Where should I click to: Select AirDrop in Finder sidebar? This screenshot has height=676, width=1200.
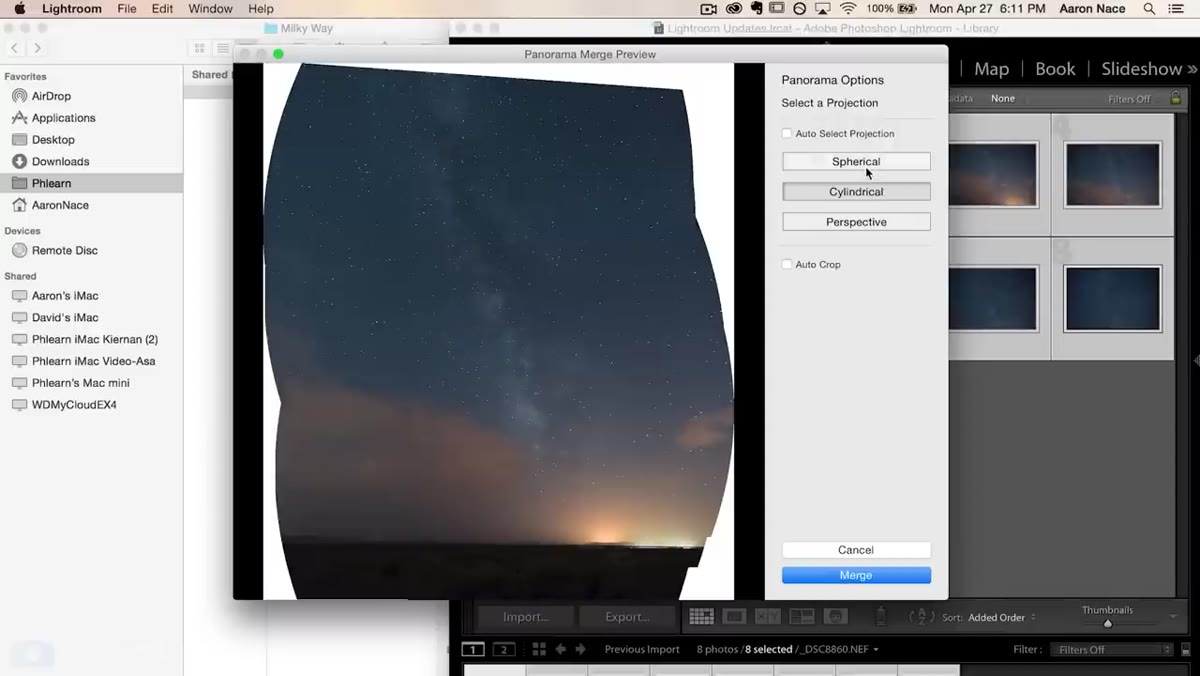pos(51,96)
